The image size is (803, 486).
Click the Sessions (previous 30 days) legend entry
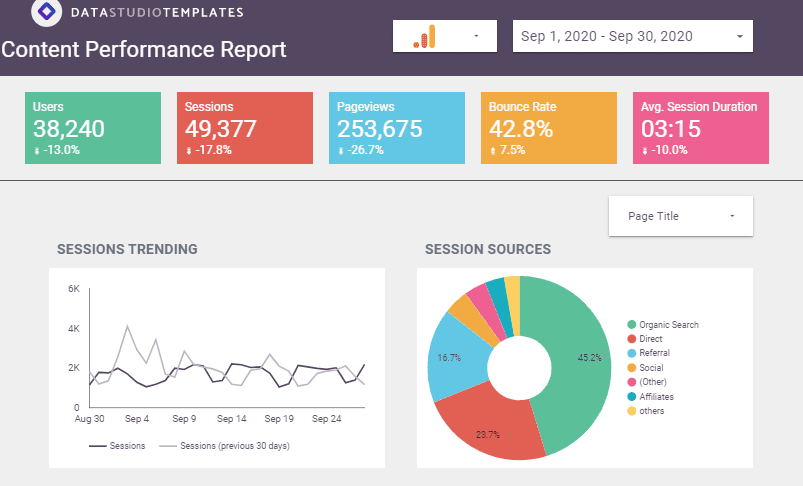224,446
